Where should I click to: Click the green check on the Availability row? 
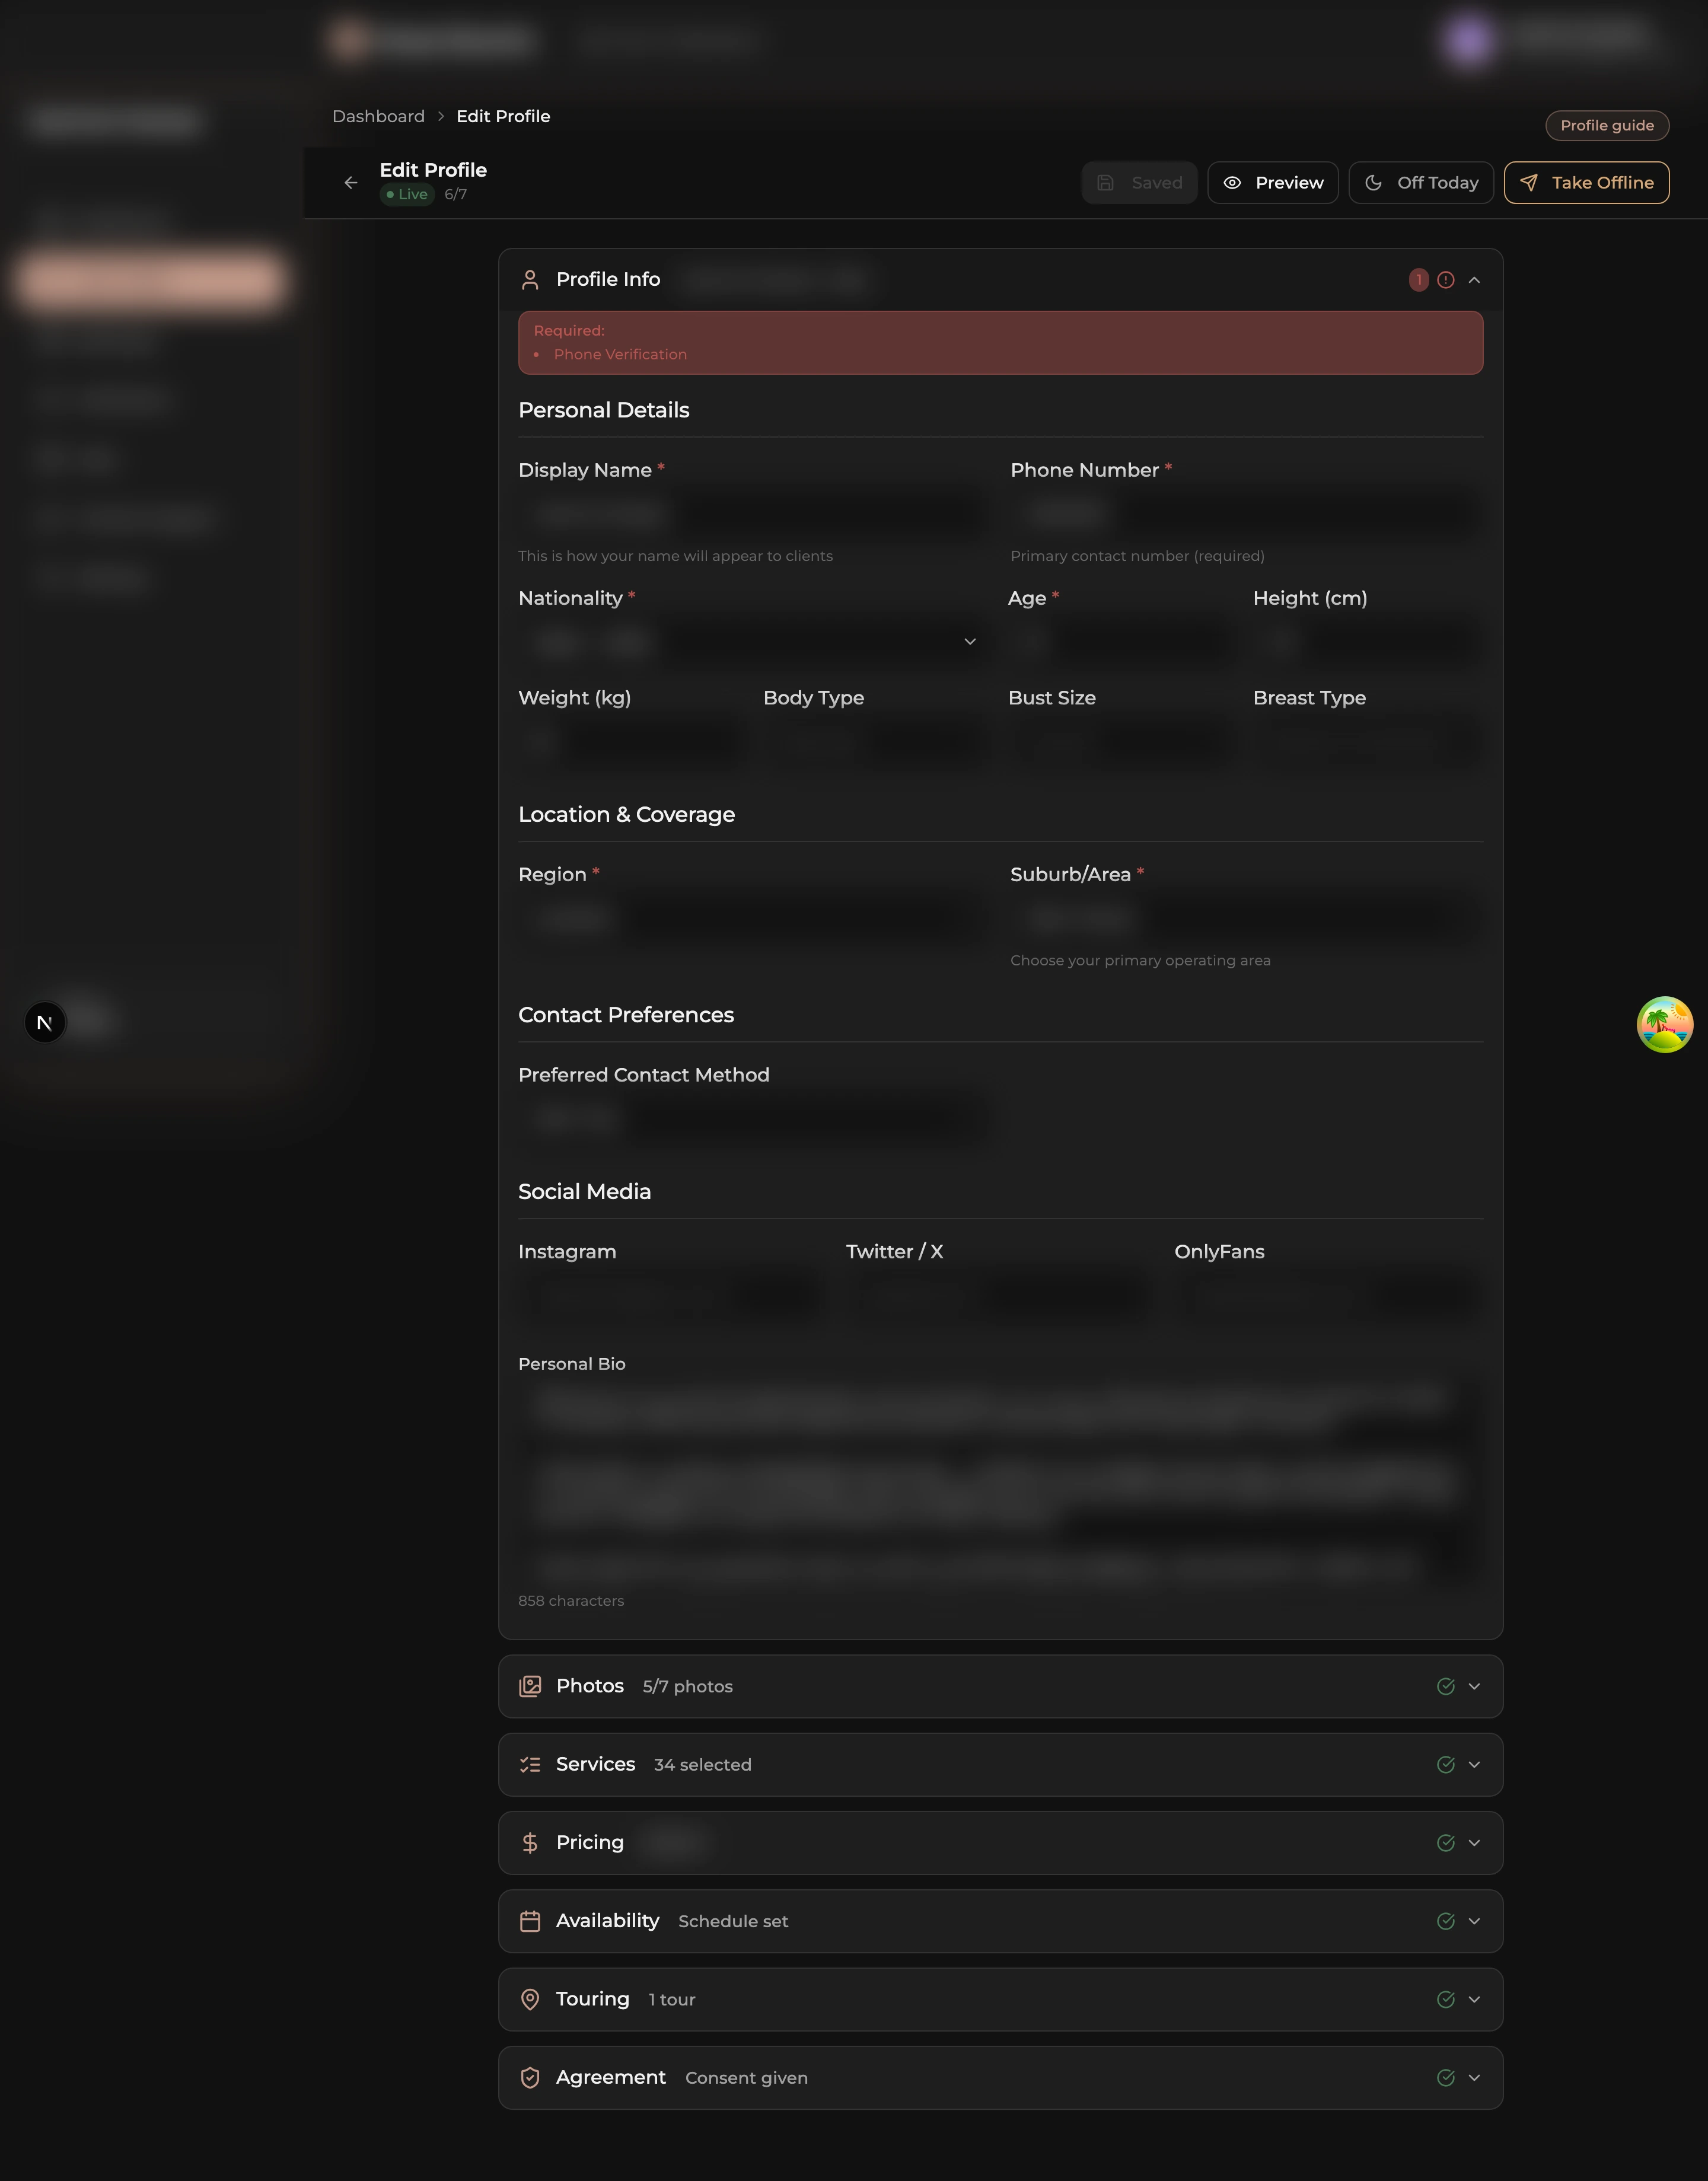(1445, 1920)
